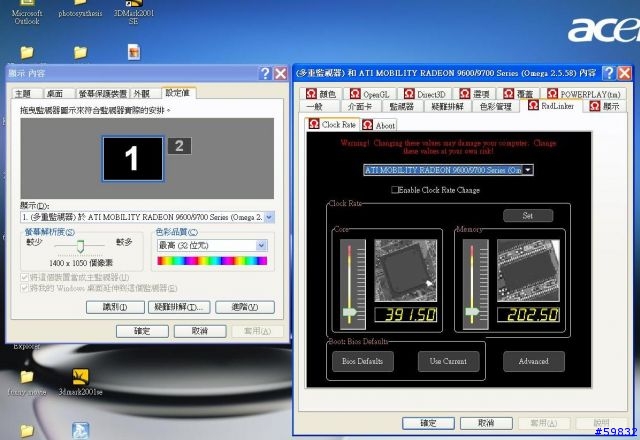Open the Advanced clock settings button
Screen dimensions: 640x440
(533, 361)
